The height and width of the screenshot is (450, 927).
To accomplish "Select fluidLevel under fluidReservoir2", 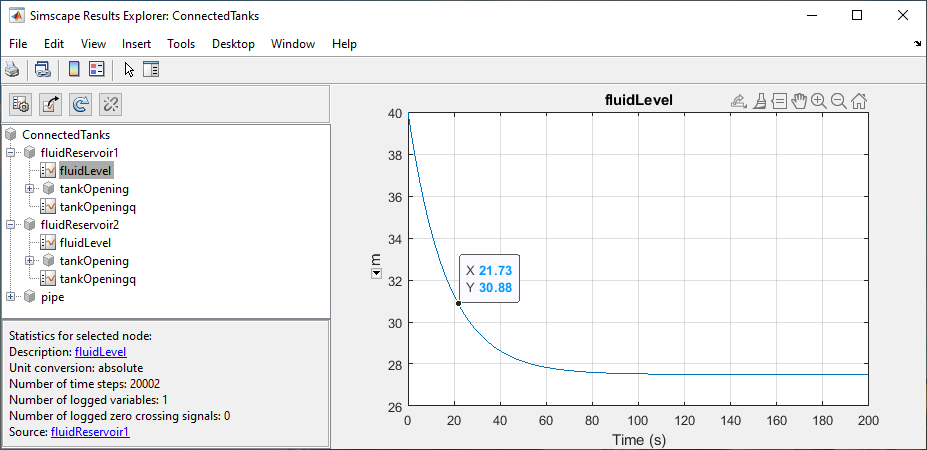I will (x=85, y=243).
